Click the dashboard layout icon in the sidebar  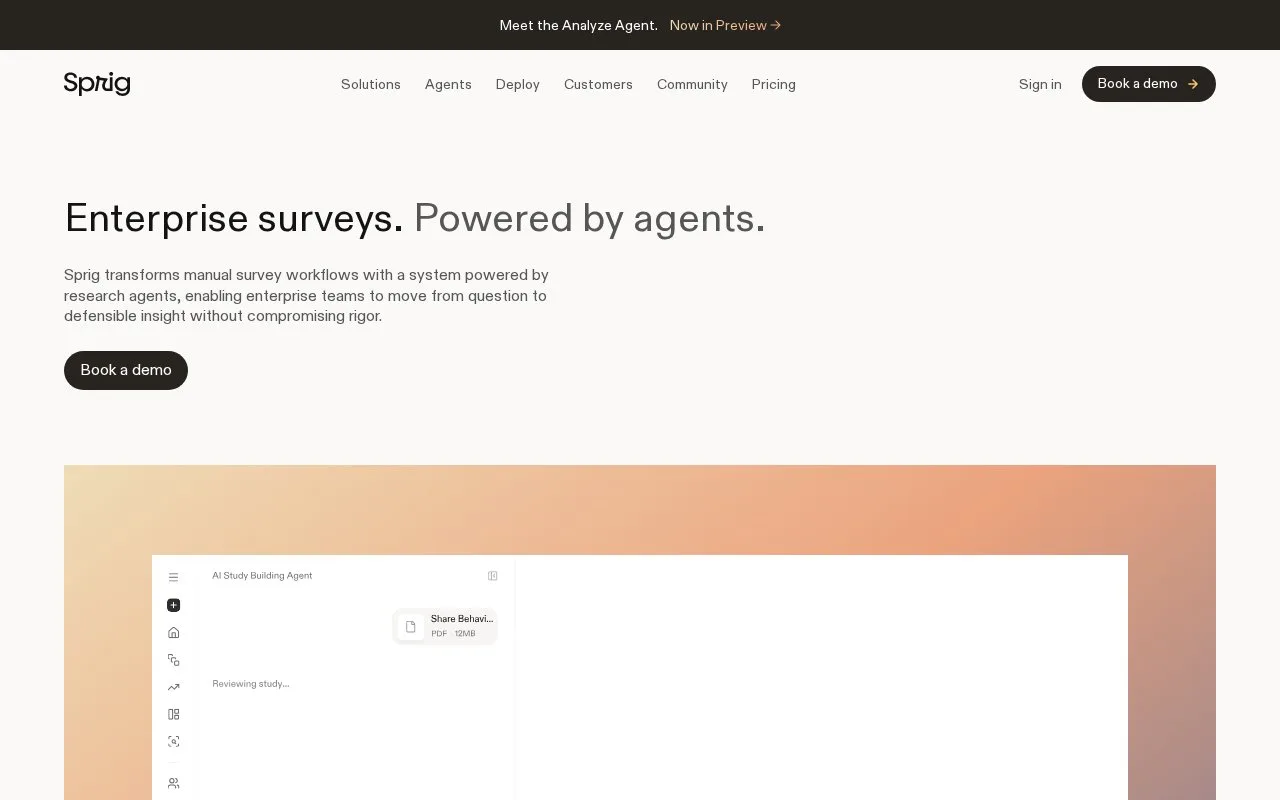click(x=173, y=714)
